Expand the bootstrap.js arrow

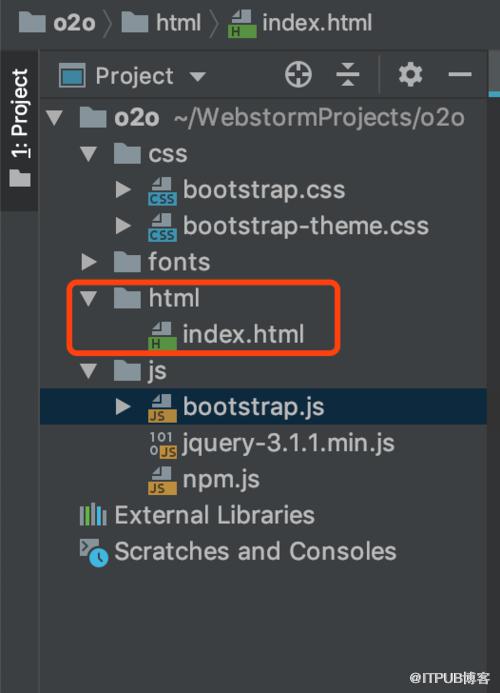tap(123, 407)
